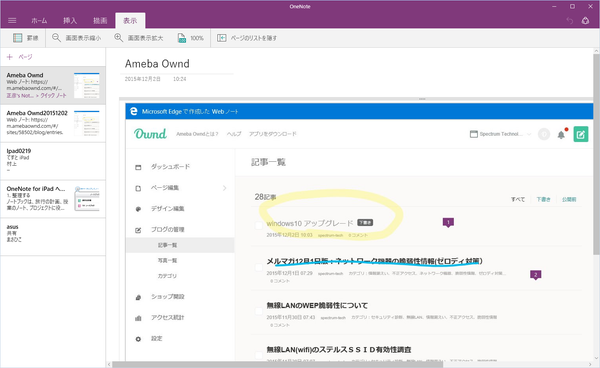Open the Spectrum Technol... site dropdown
This screenshot has height=368, width=600.
pyautogui.click(x=501, y=134)
